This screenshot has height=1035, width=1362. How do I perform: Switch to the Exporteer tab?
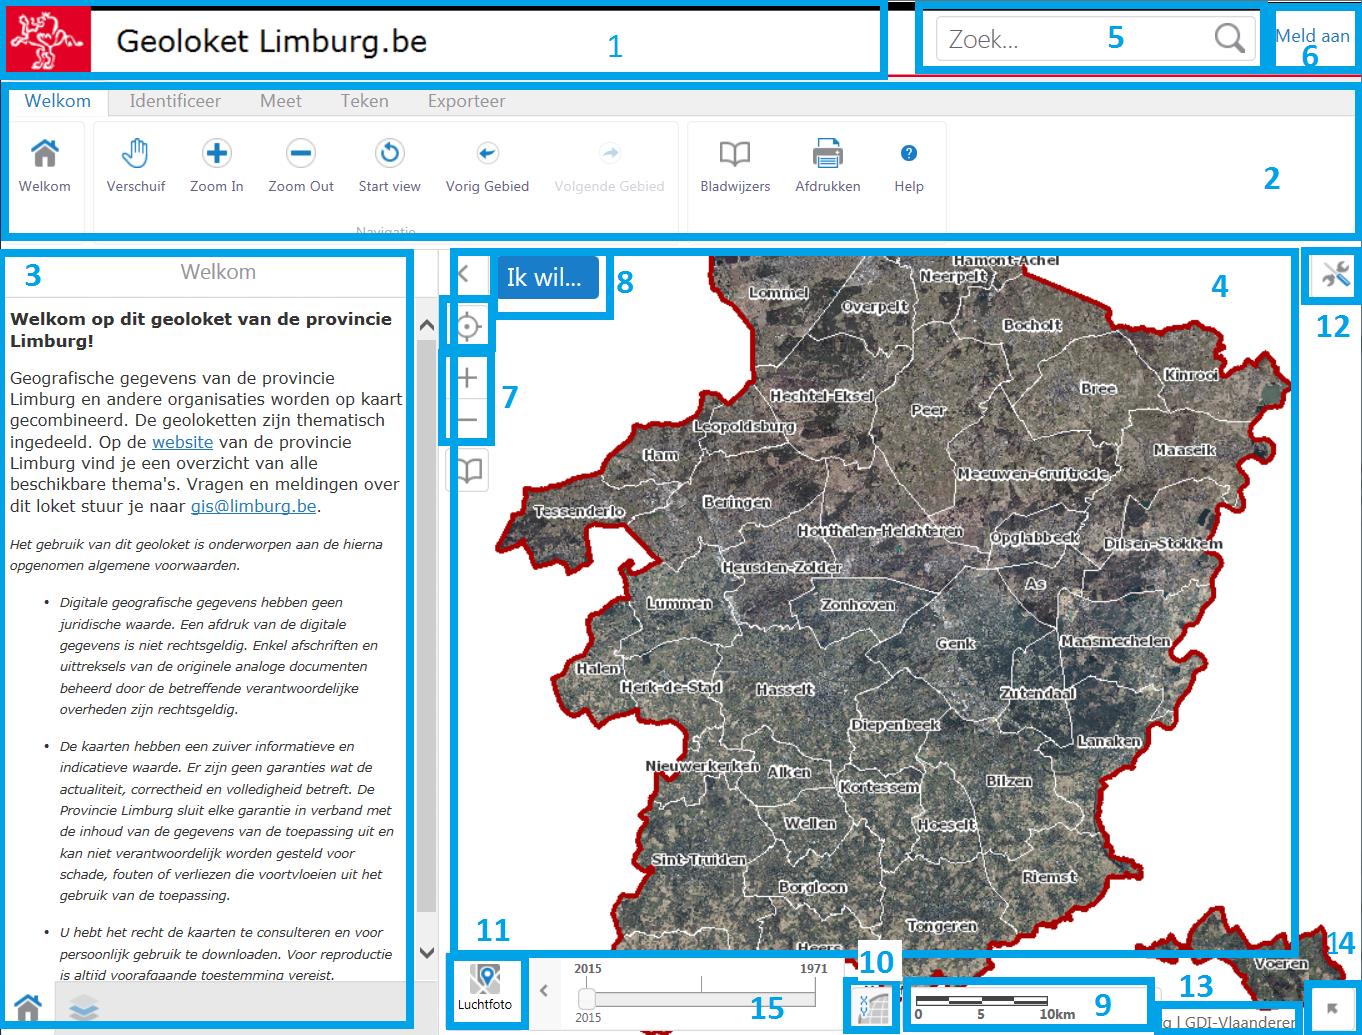pos(466,101)
